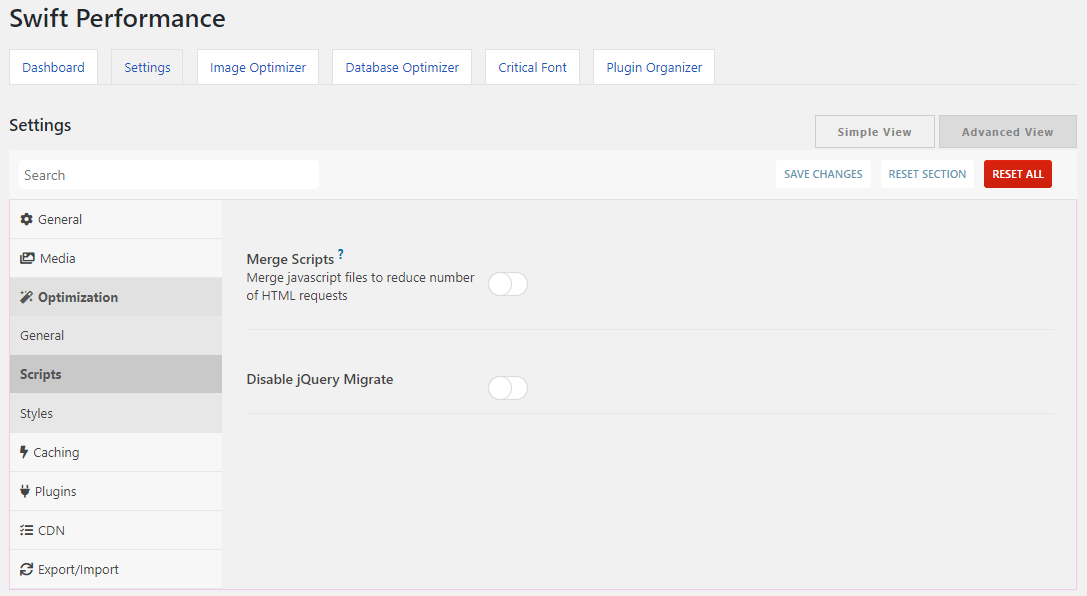Collapse the Optimization section in sidebar
Image resolution: width=1087 pixels, height=596 pixels.
pyautogui.click(x=78, y=297)
